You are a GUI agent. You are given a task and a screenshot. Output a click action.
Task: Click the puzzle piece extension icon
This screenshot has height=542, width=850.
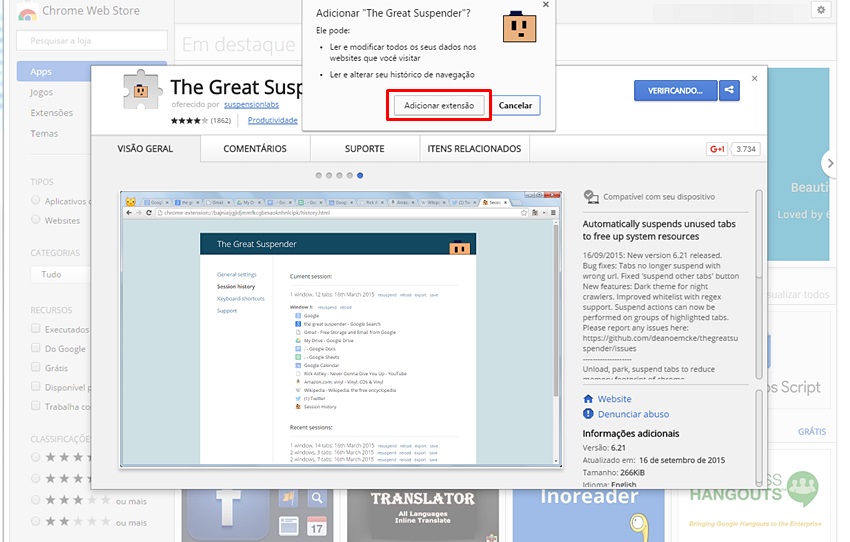pyautogui.click(x=141, y=90)
